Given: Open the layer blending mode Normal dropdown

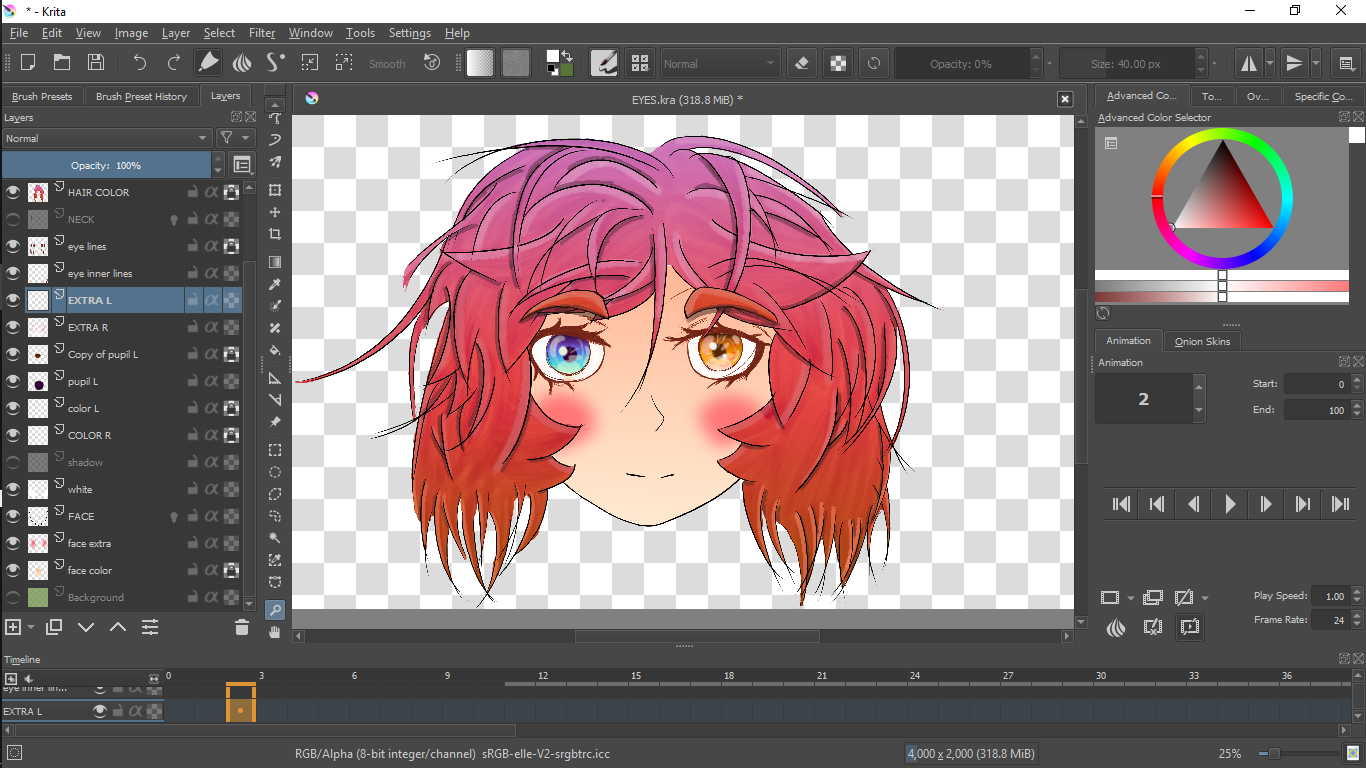Looking at the screenshot, I should pos(106,138).
